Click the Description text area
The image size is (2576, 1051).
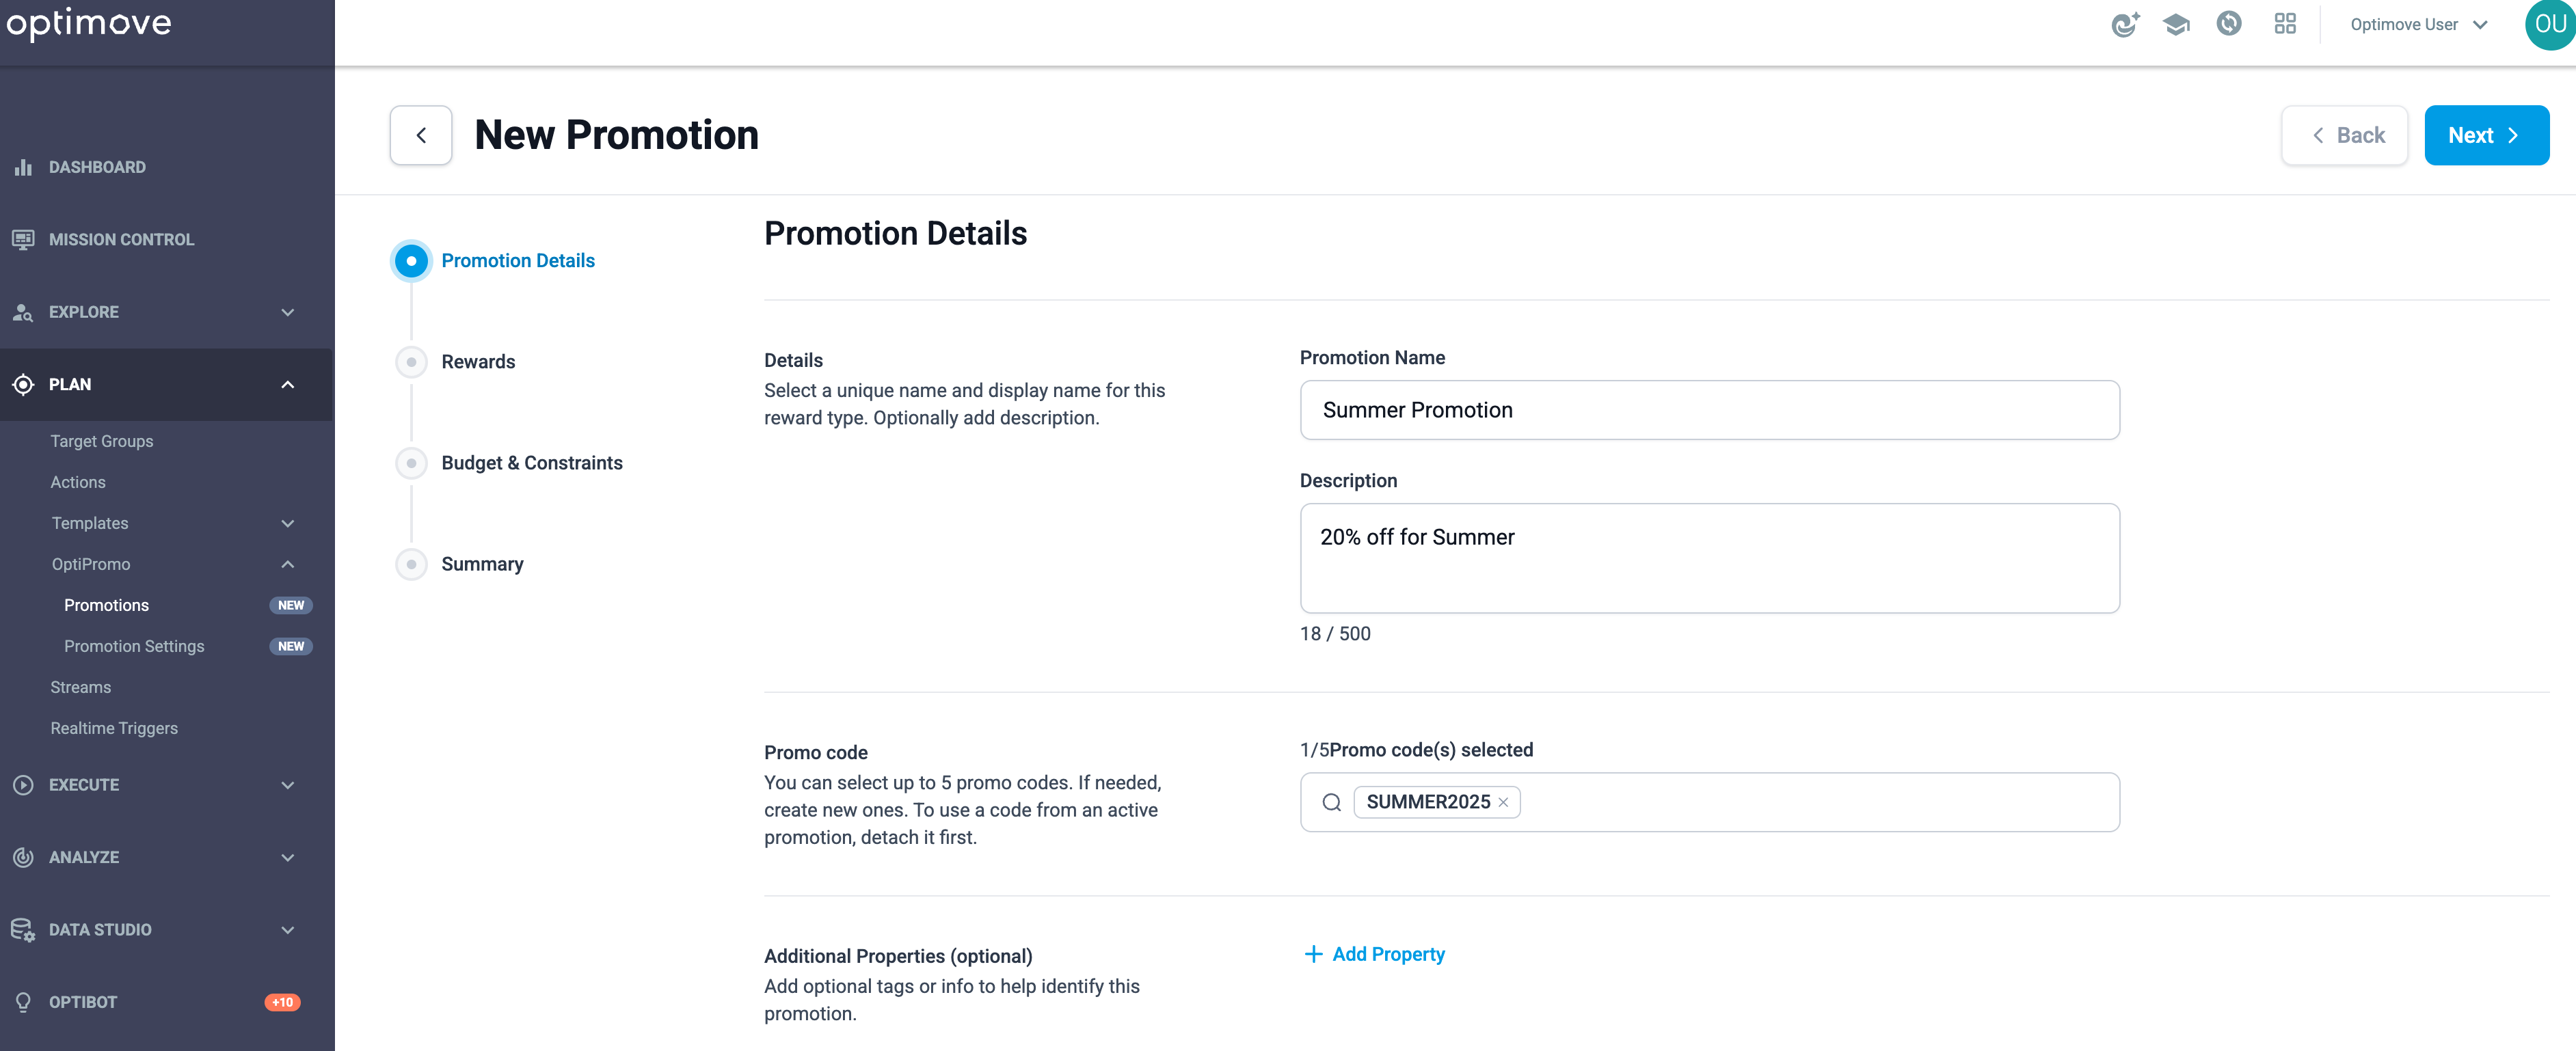[x=1709, y=558]
